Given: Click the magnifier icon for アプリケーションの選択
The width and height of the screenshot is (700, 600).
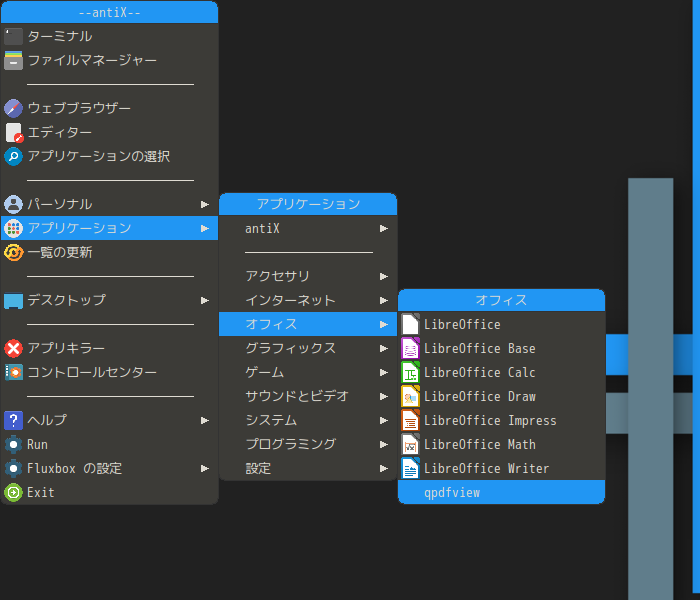Looking at the screenshot, I should pyautogui.click(x=13, y=156).
